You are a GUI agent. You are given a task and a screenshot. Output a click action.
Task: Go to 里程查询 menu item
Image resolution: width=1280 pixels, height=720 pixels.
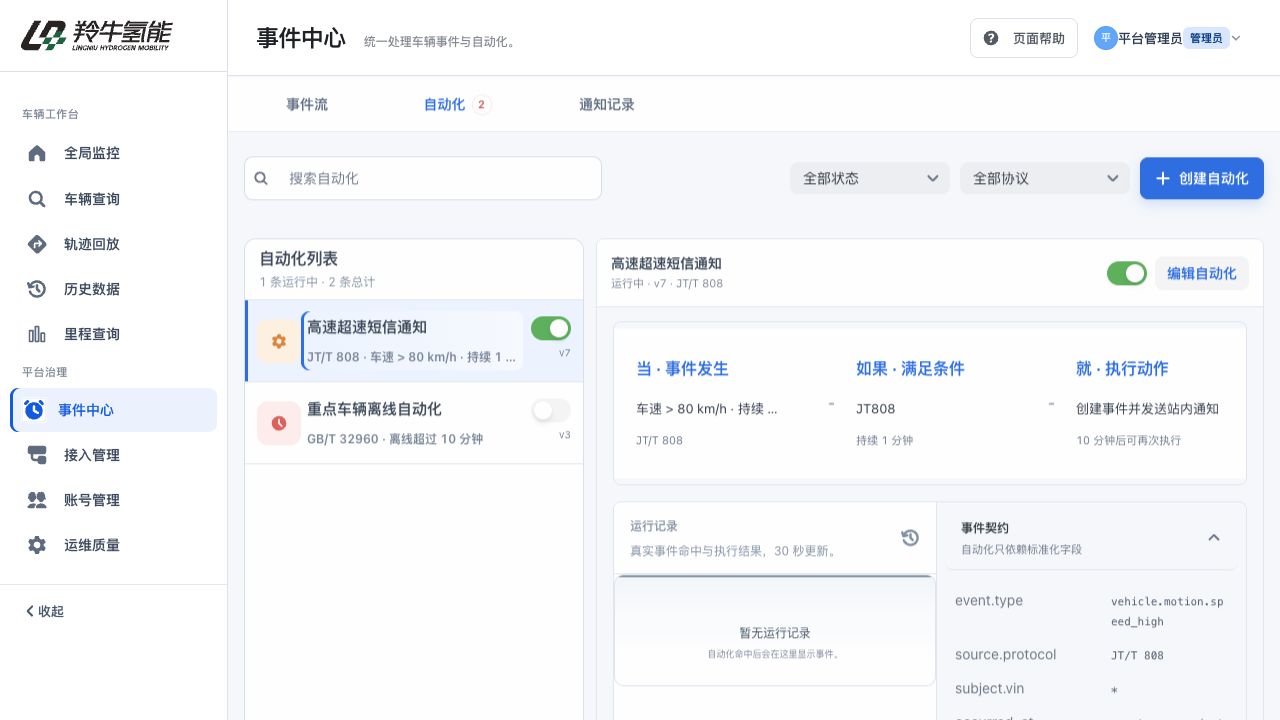(x=113, y=334)
